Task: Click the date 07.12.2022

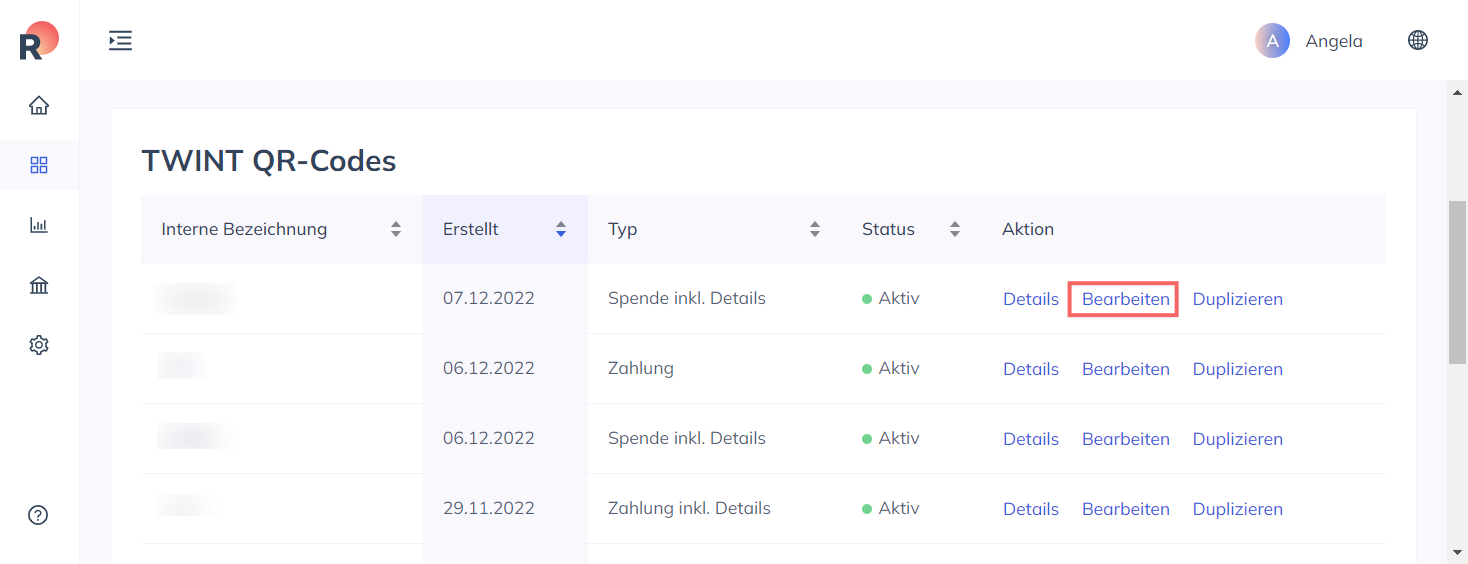Action: pyautogui.click(x=489, y=298)
